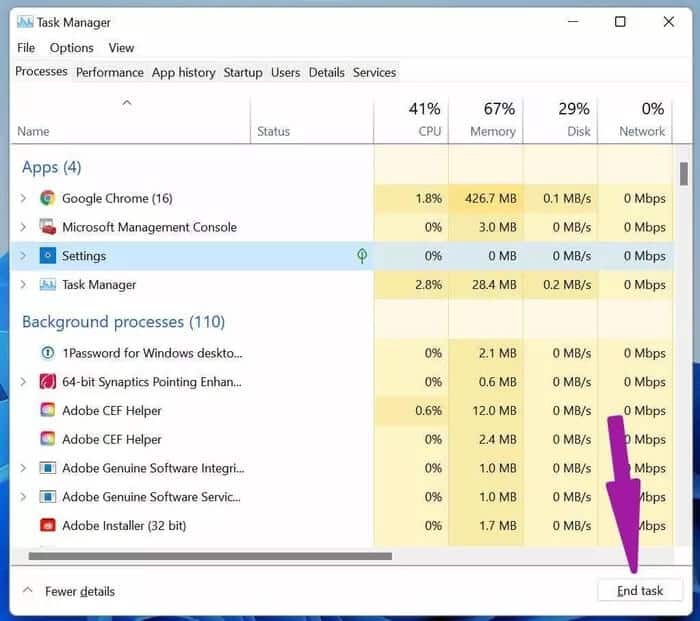Click the Apps (4) group heading
This screenshot has height=621, width=700.
pyautogui.click(x=51, y=167)
